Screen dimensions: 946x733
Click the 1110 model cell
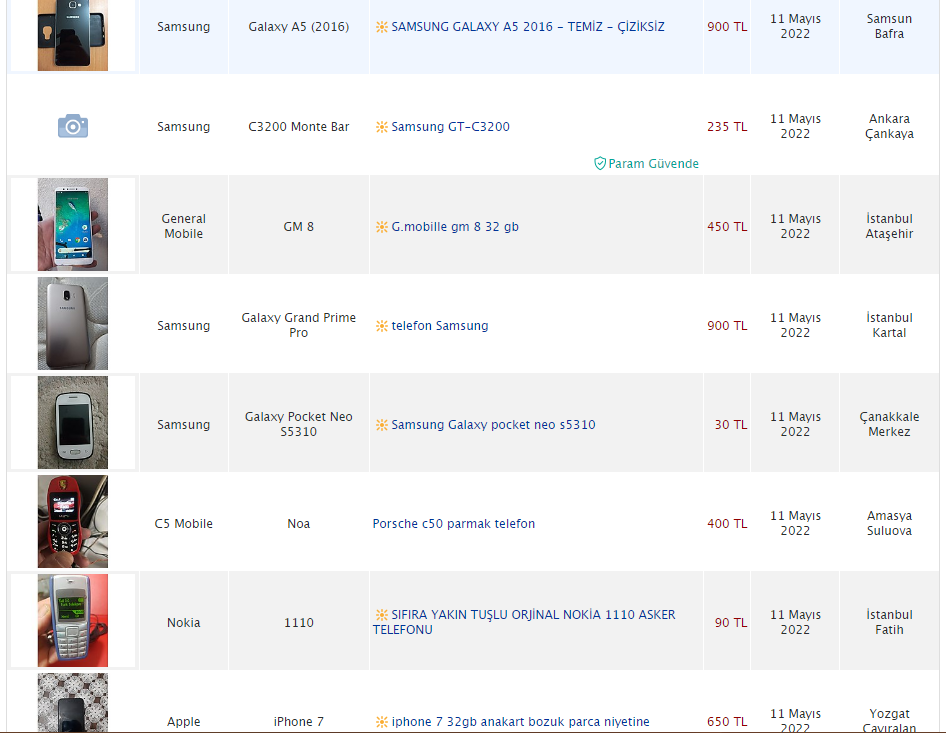(299, 623)
